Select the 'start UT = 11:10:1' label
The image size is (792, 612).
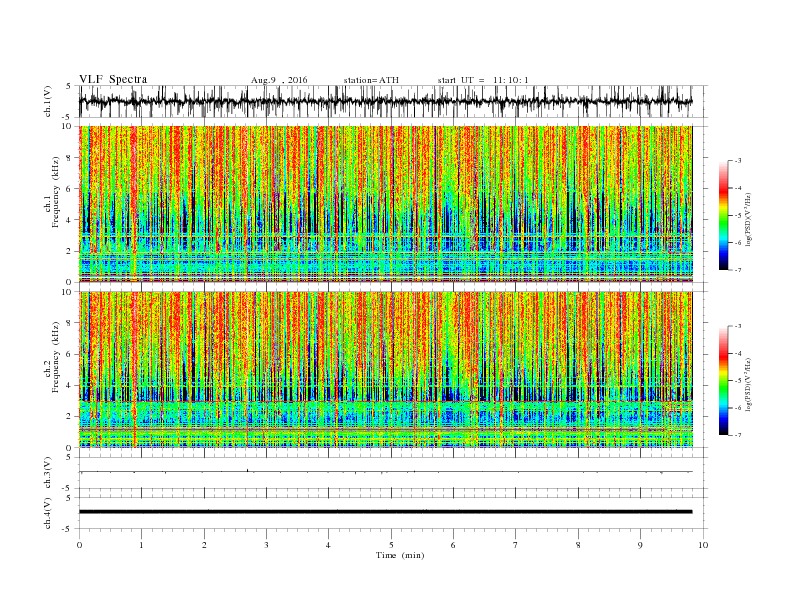coord(482,80)
